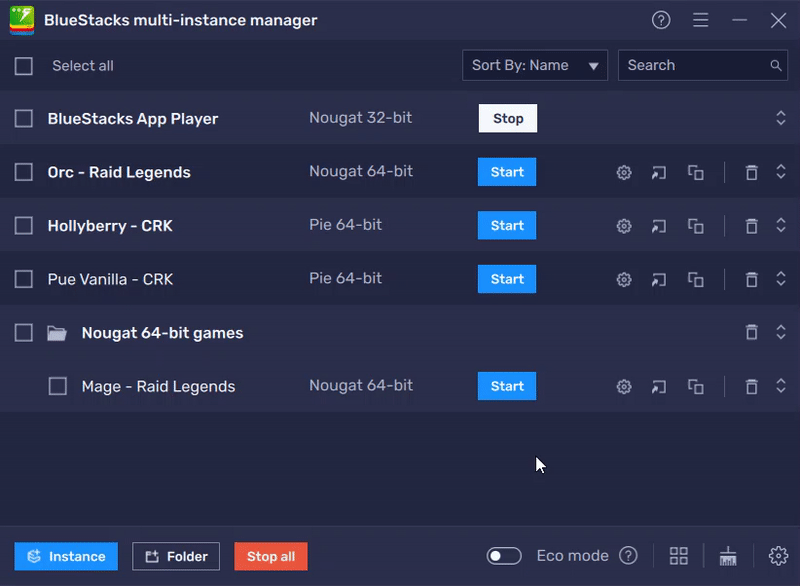
Task: Delete the Pue Vanilla - CRK instance
Action: coord(752,279)
